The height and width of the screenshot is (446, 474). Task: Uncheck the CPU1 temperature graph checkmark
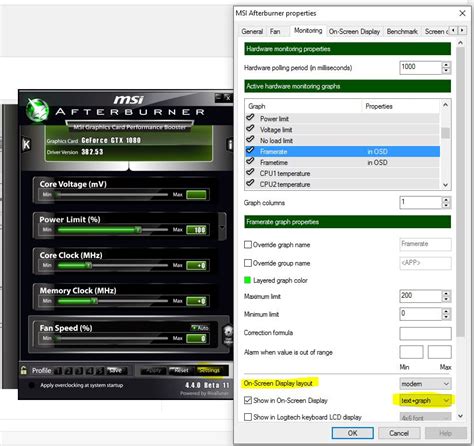point(250,173)
